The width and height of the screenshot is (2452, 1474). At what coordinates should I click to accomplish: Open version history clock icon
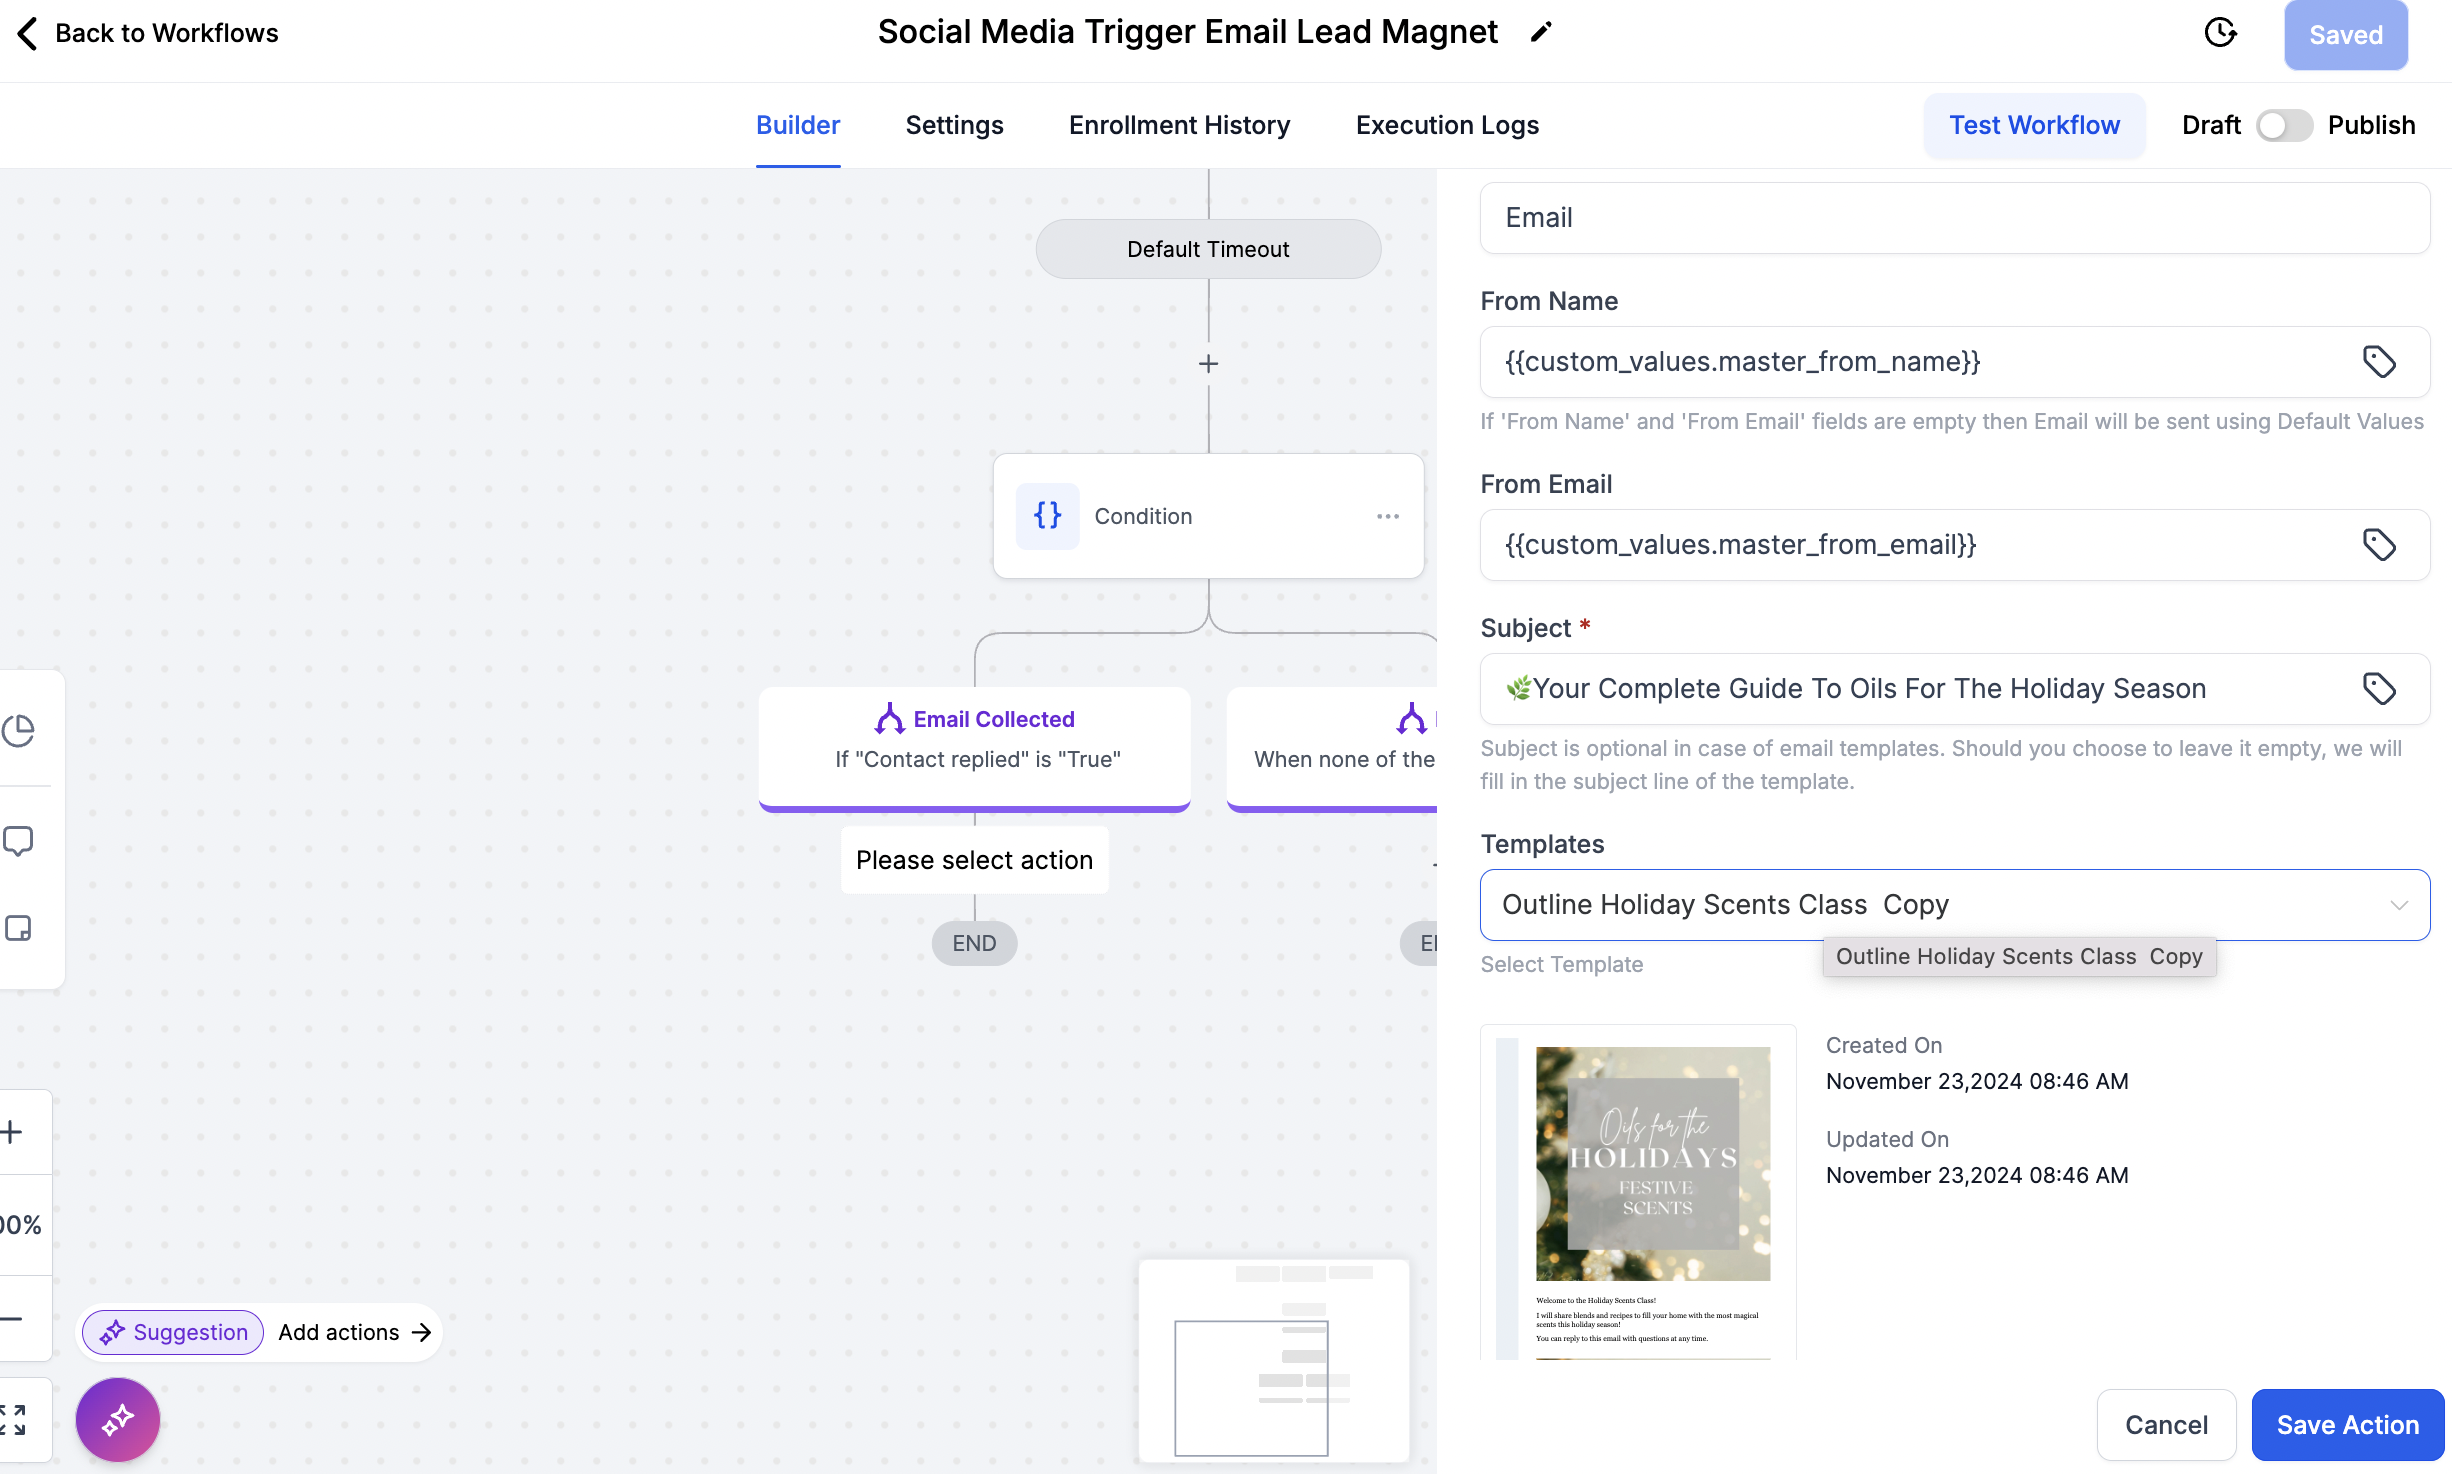point(2220,33)
